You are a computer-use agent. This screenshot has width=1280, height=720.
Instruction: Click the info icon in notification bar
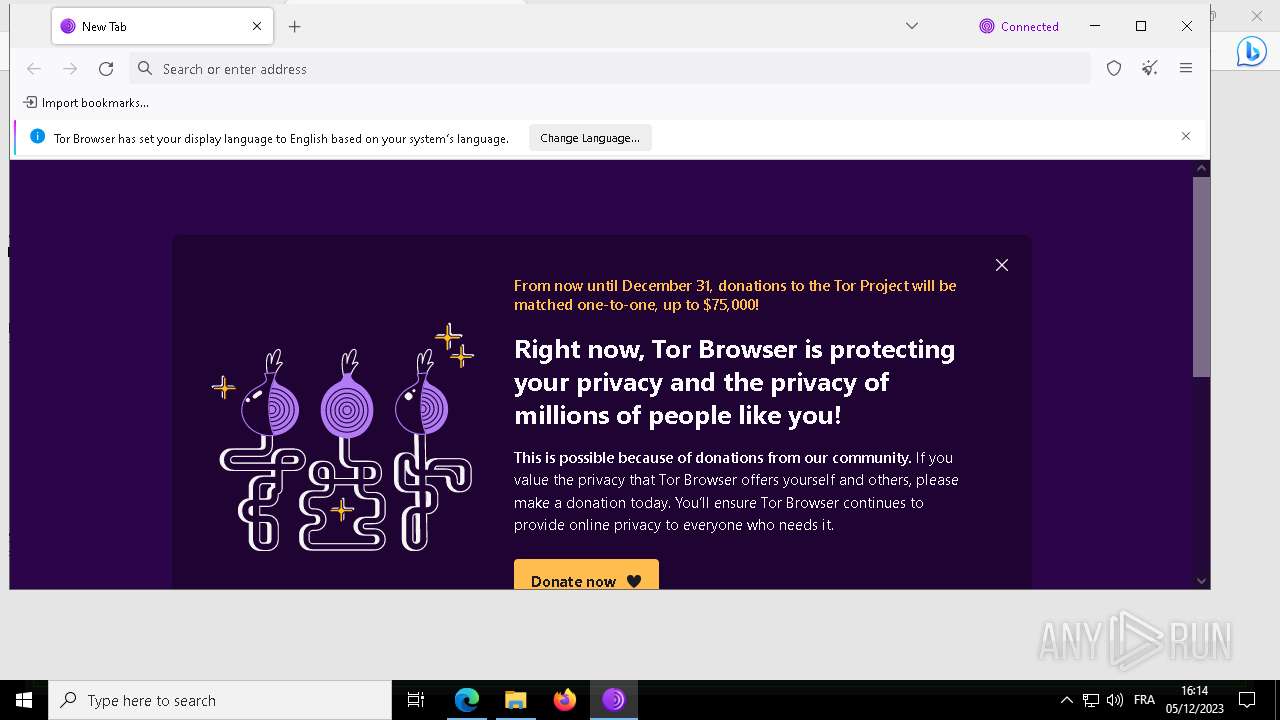pyautogui.click(x=37, y=137)
